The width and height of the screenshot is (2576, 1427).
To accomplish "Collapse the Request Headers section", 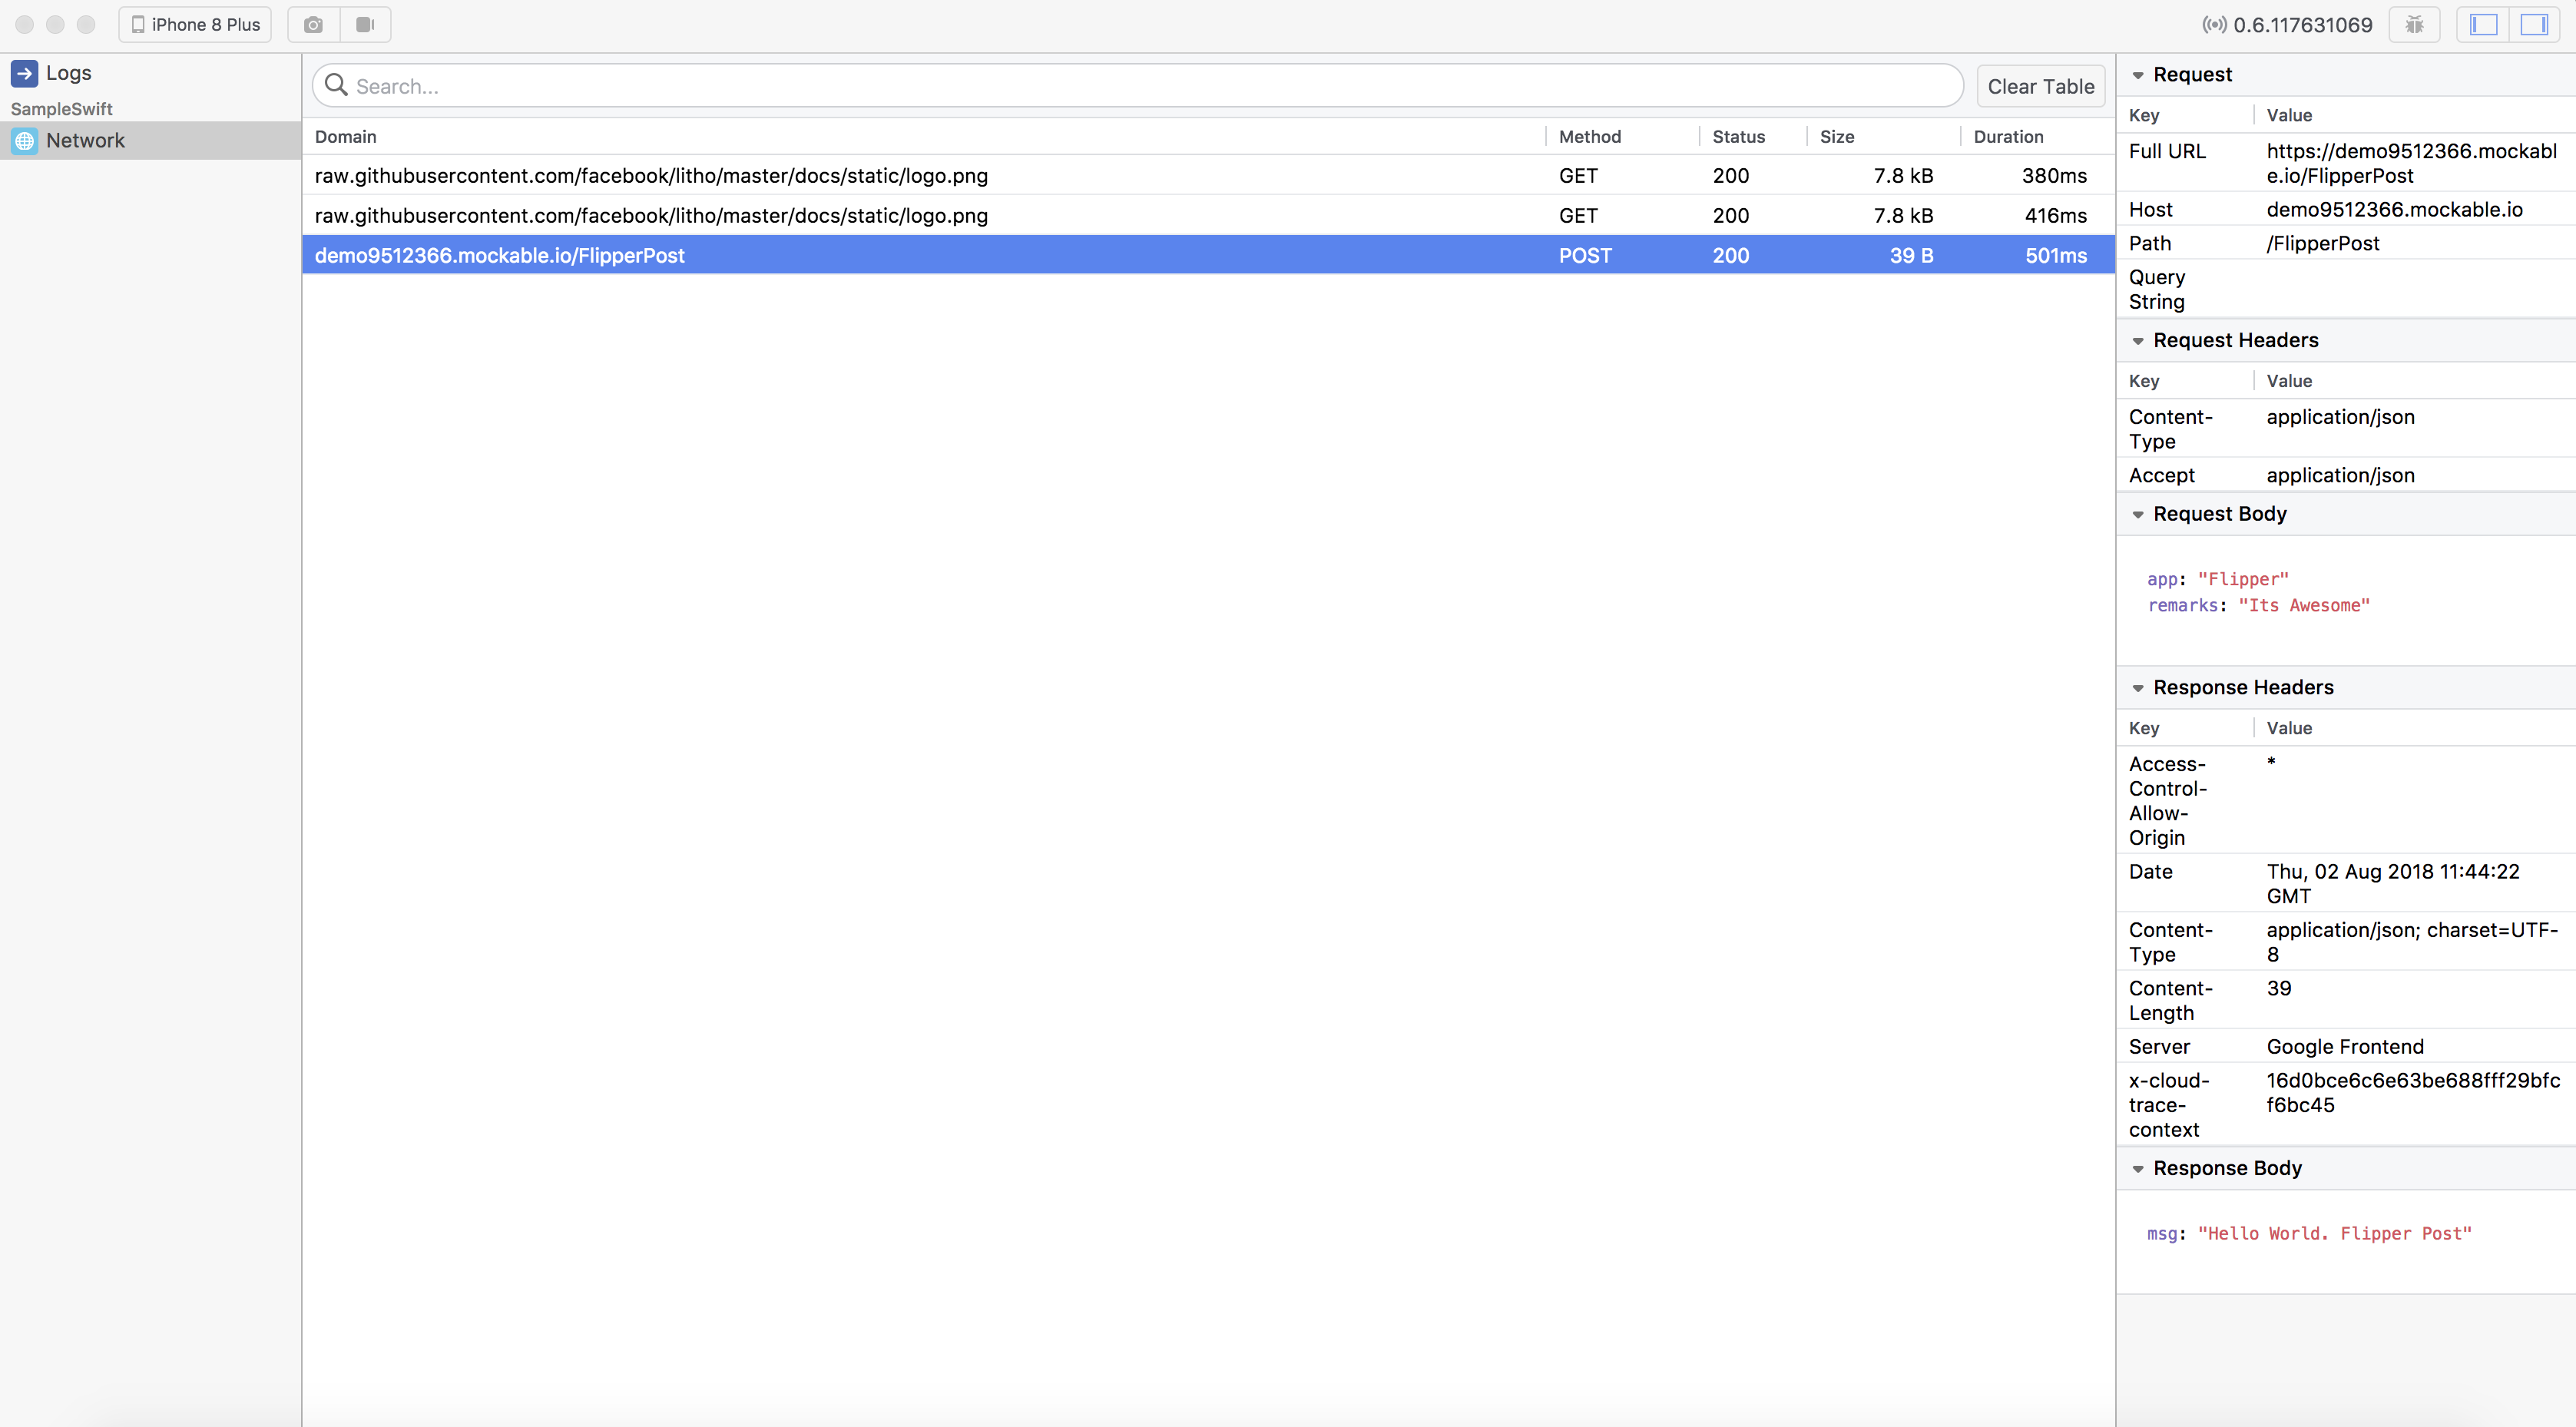I will pyautogui.click(x=2138, y=341).
